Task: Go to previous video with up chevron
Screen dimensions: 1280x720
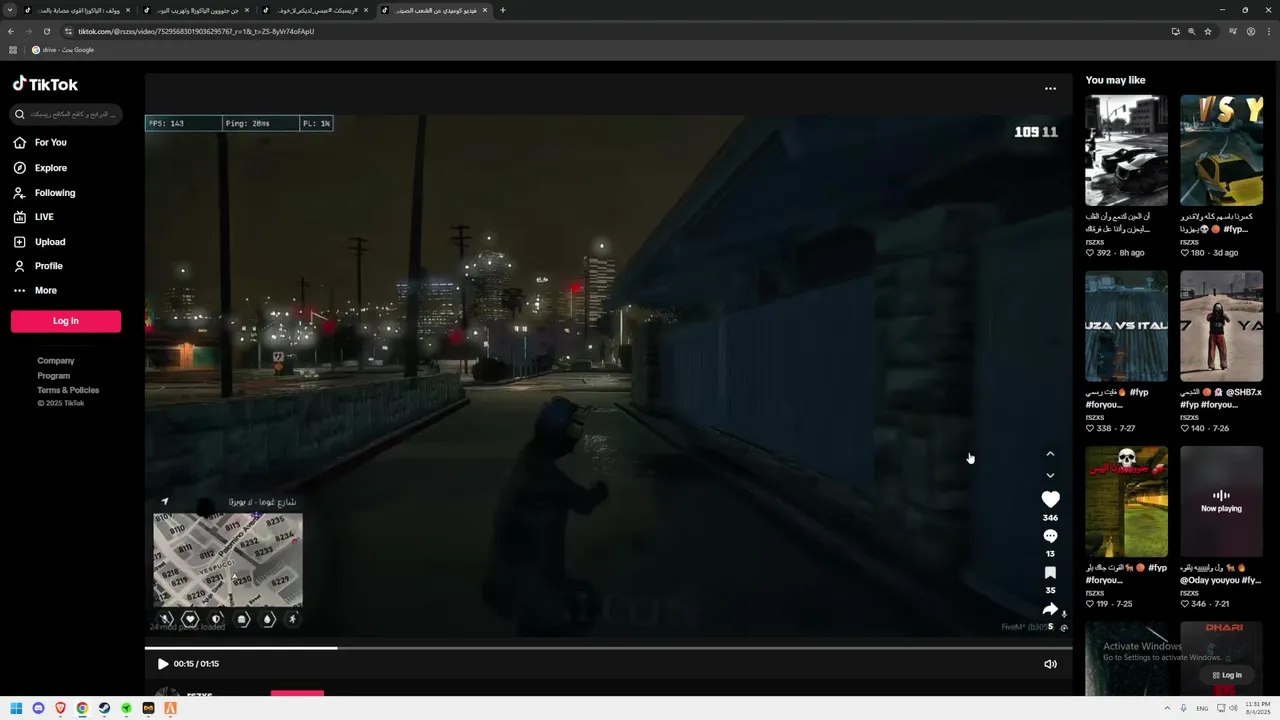Action: click(1050, 454)
